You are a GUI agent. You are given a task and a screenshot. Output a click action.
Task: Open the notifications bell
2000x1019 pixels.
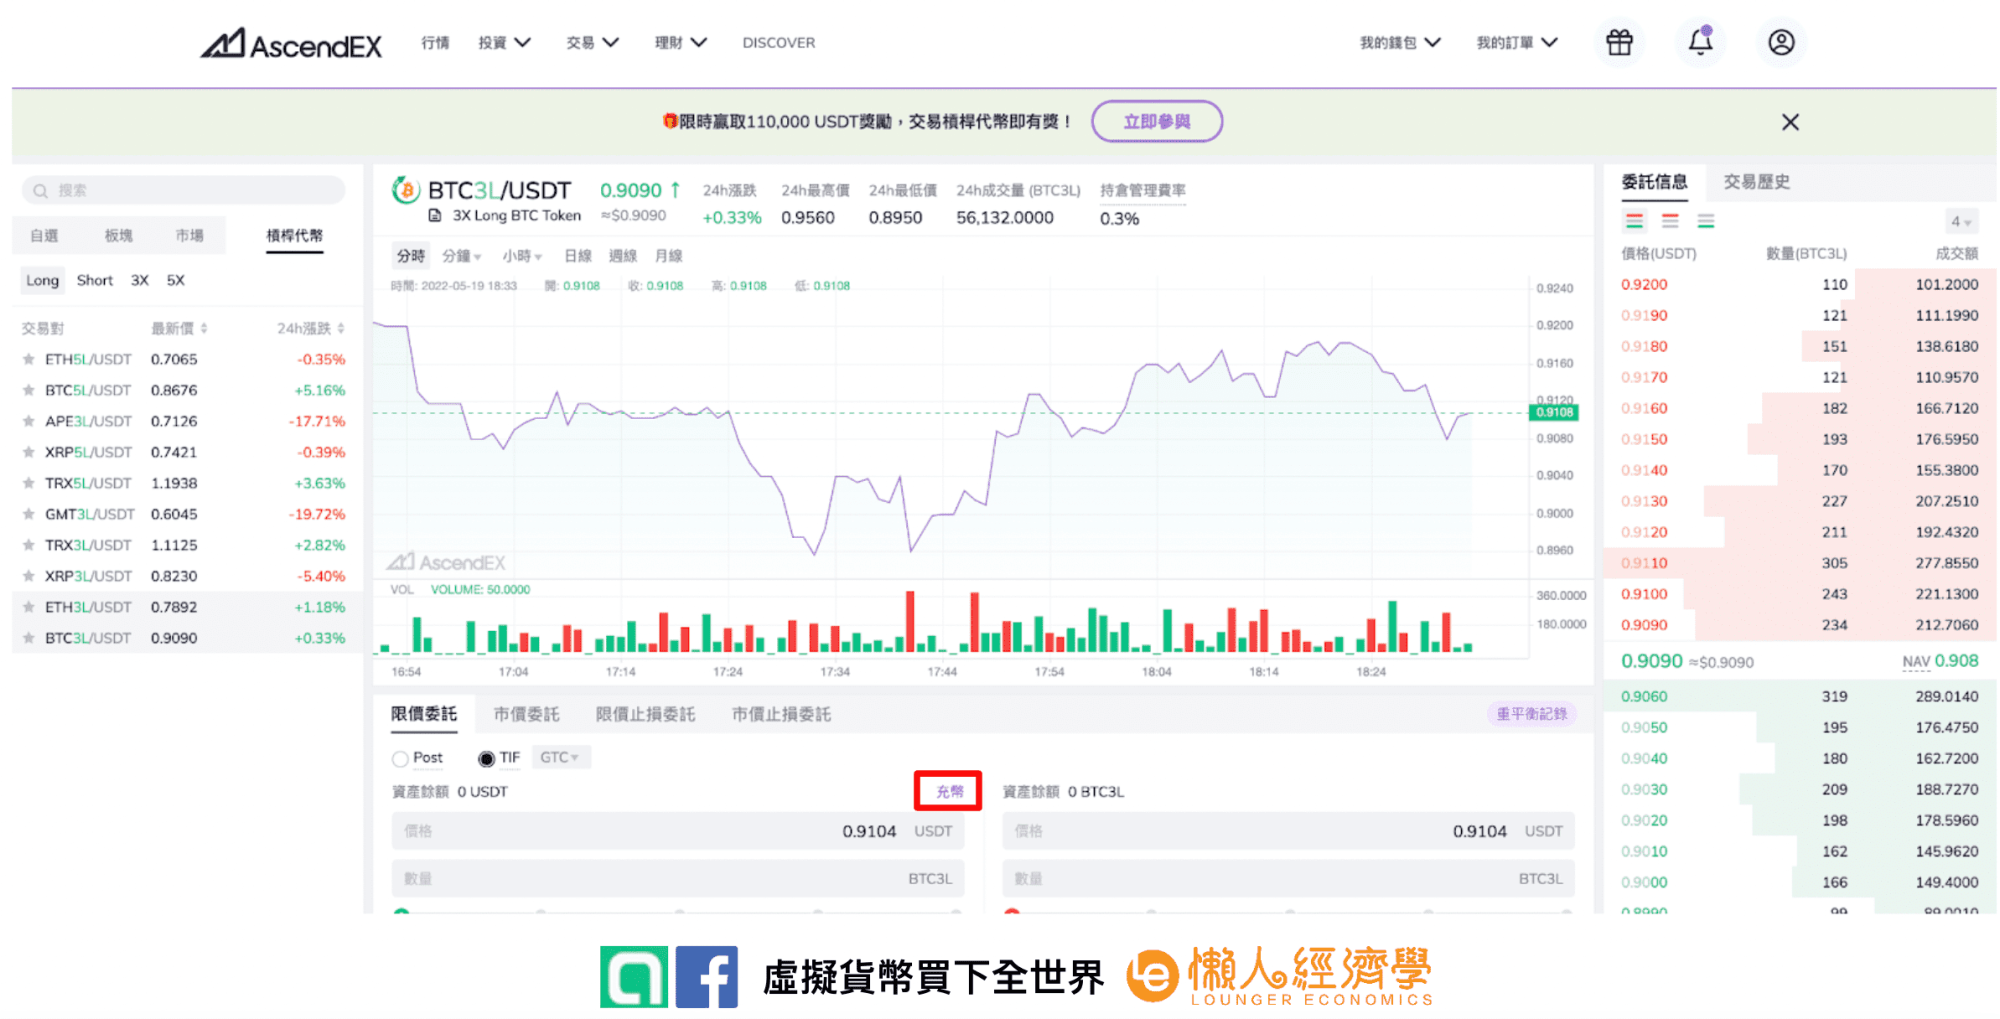pos(1700,42)
